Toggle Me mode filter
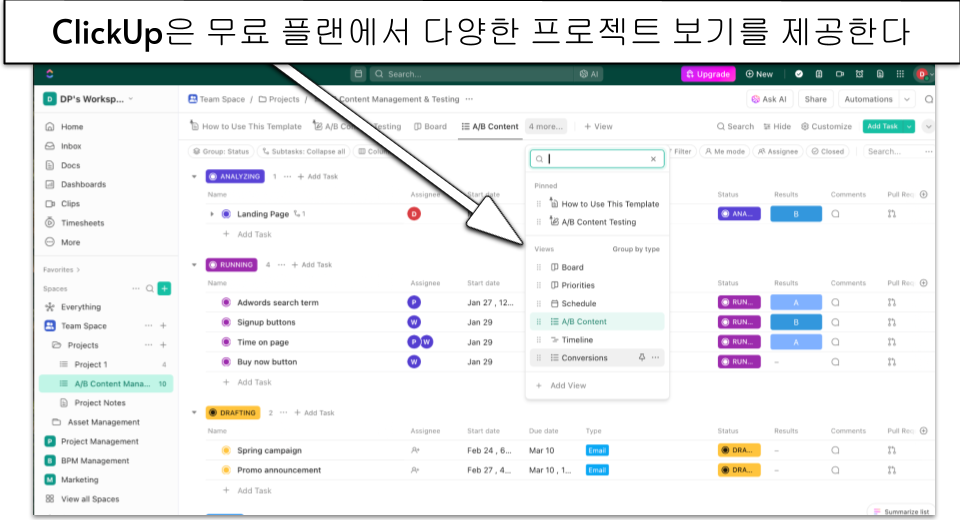Viewport: 960px width, 520px height. (723, 152)
